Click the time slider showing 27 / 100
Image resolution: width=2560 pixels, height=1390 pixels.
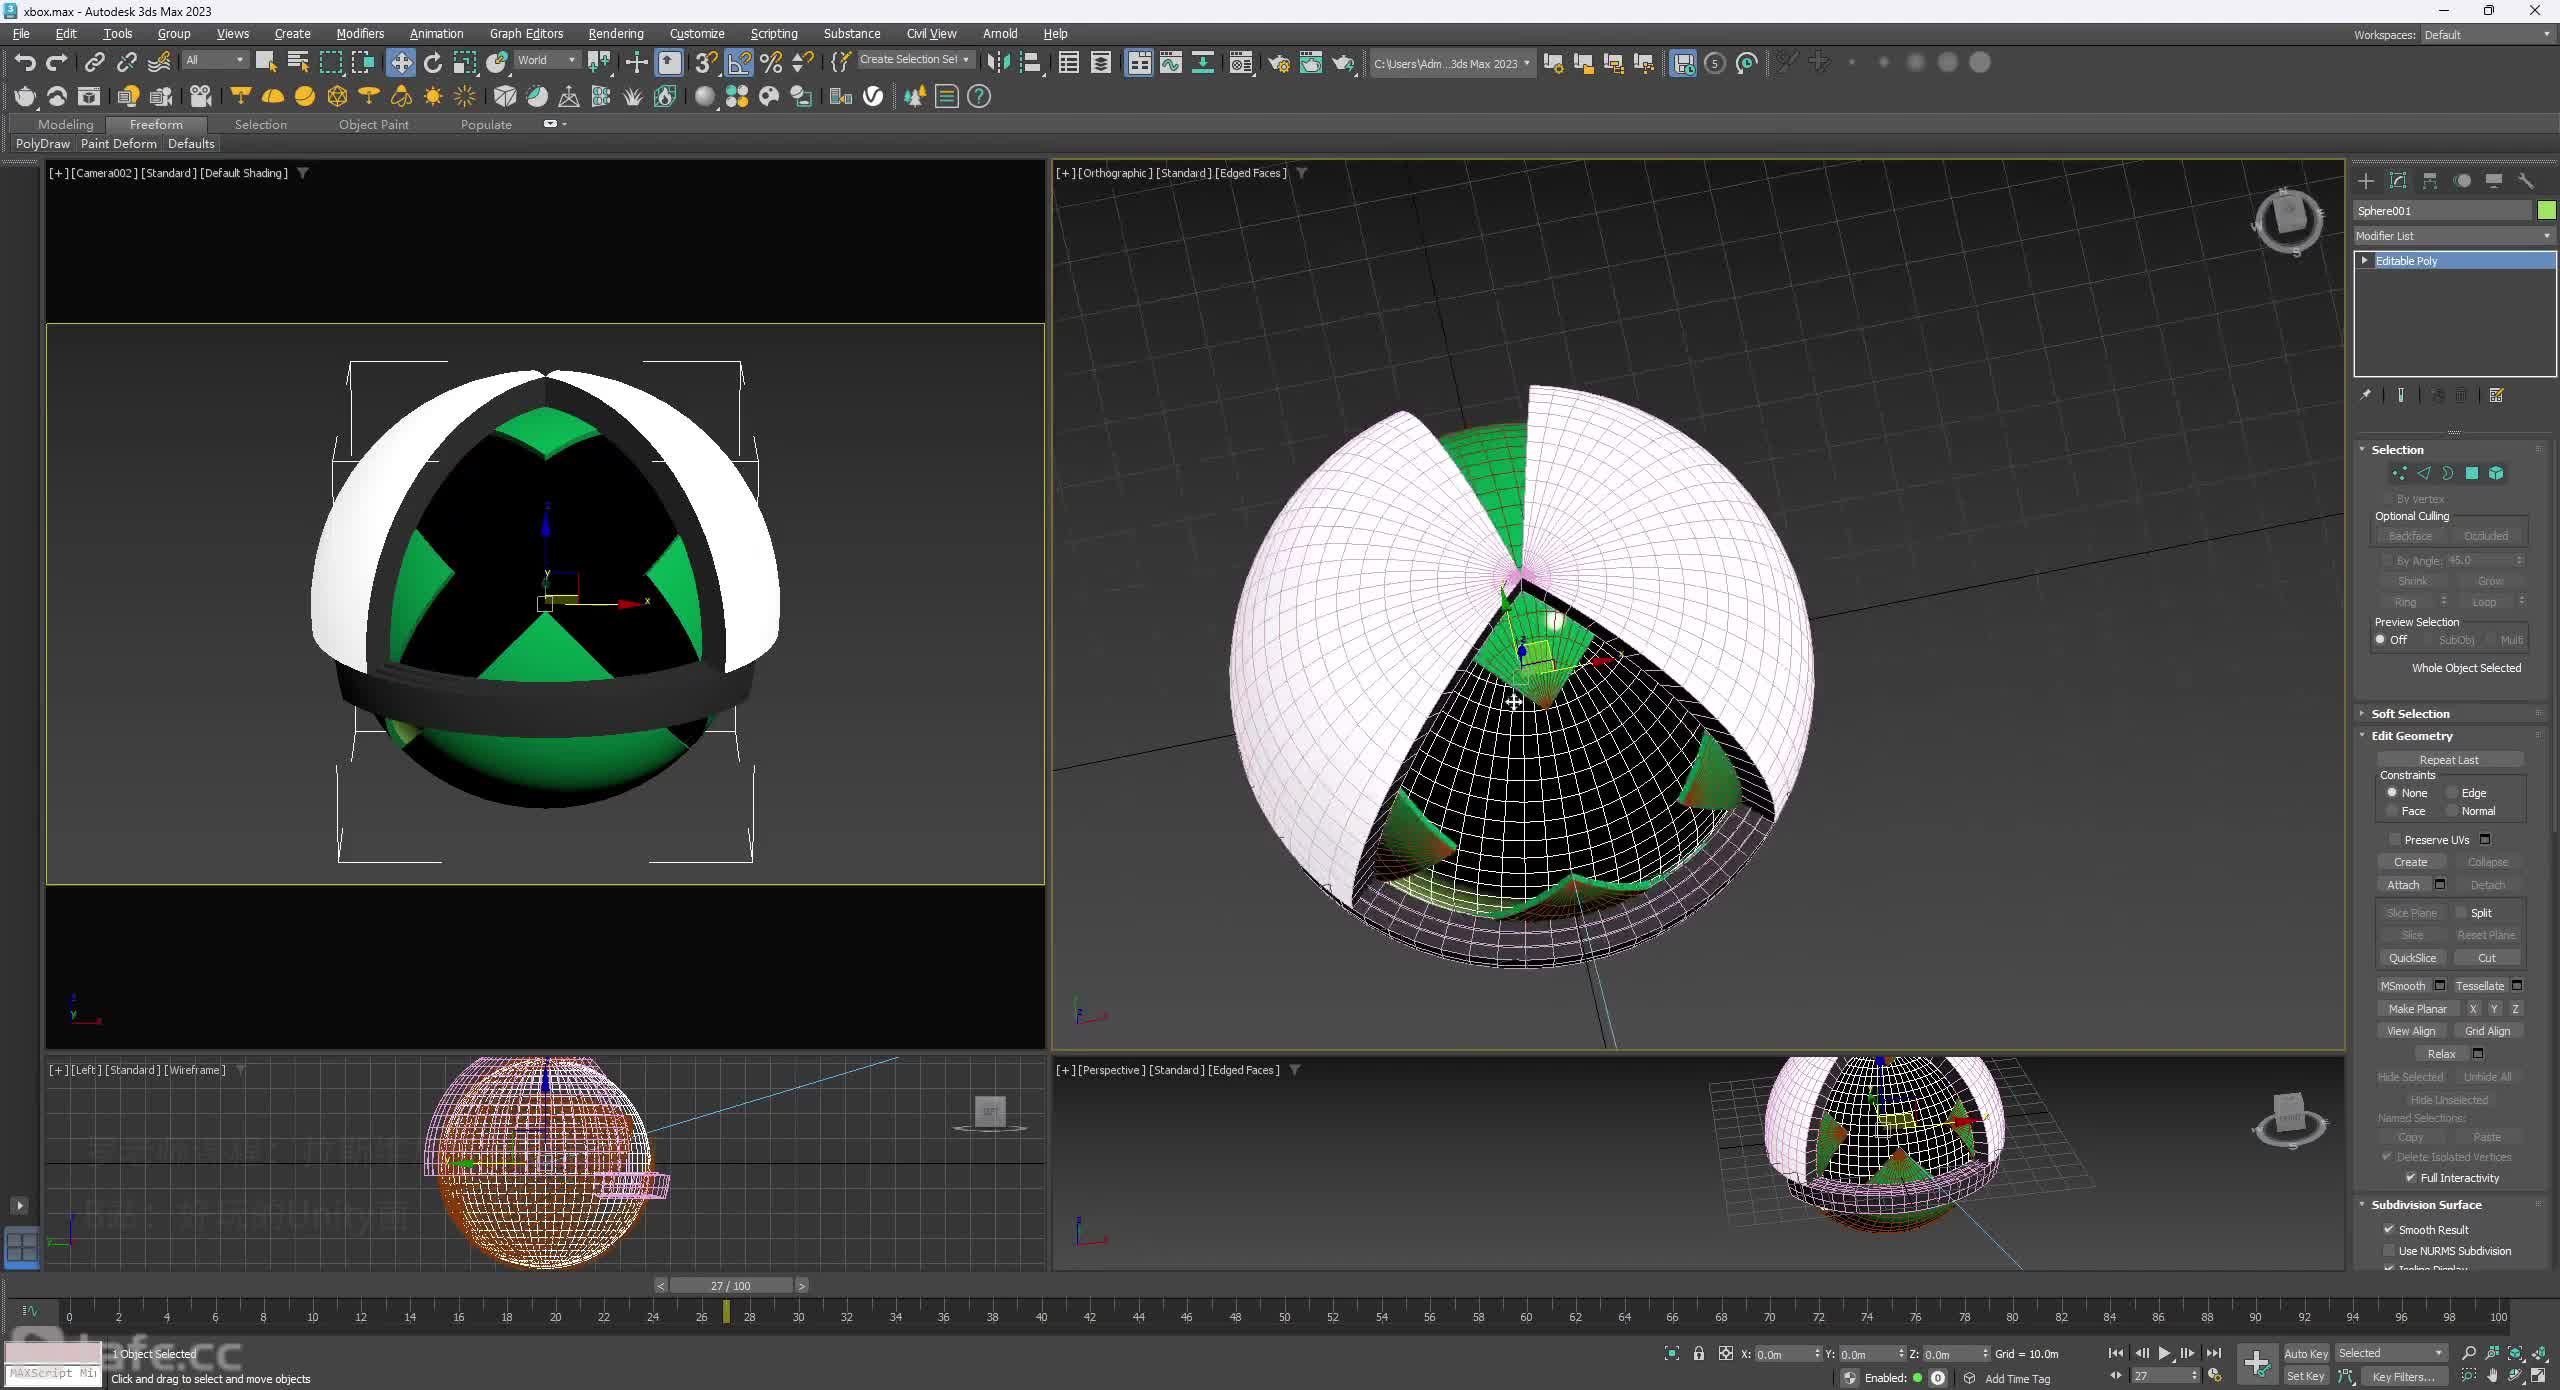[730, 1285]
